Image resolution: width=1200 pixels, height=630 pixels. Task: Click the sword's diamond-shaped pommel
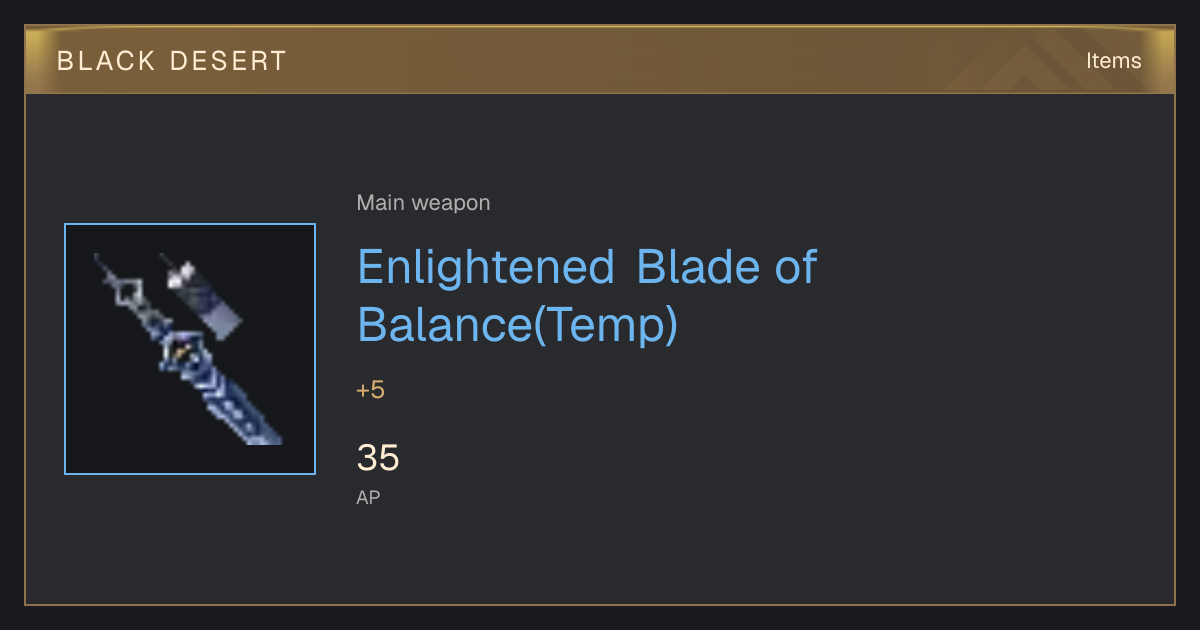[x=127, y=294]
